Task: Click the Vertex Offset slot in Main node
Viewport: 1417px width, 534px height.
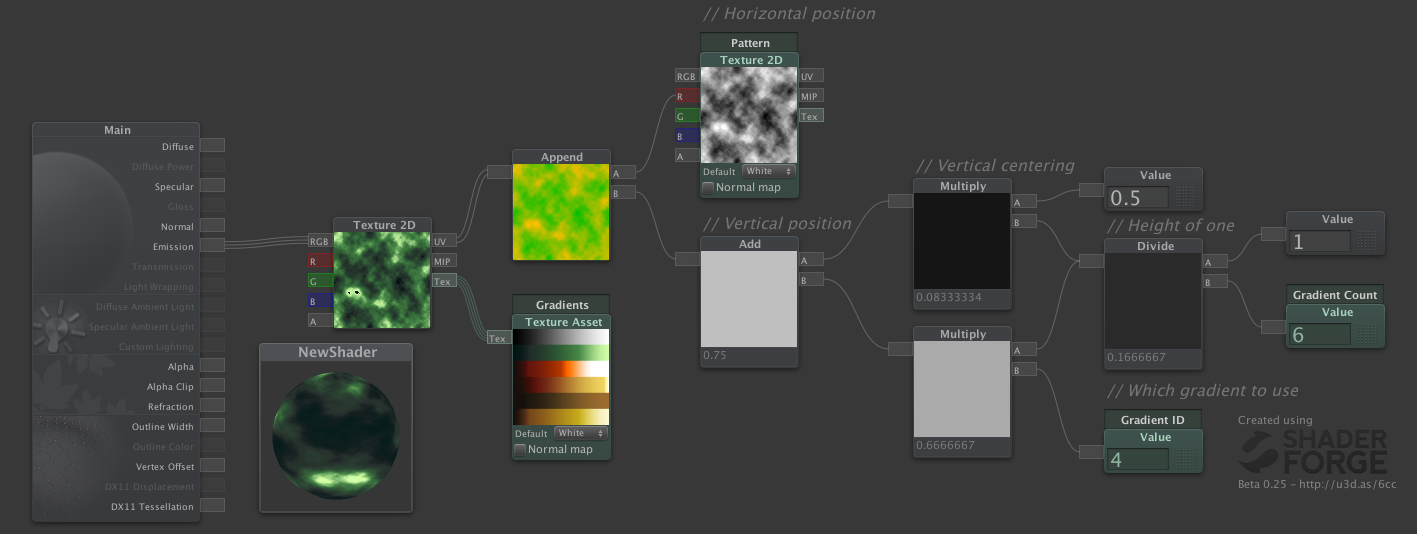Action: click(x=211, y=466)
